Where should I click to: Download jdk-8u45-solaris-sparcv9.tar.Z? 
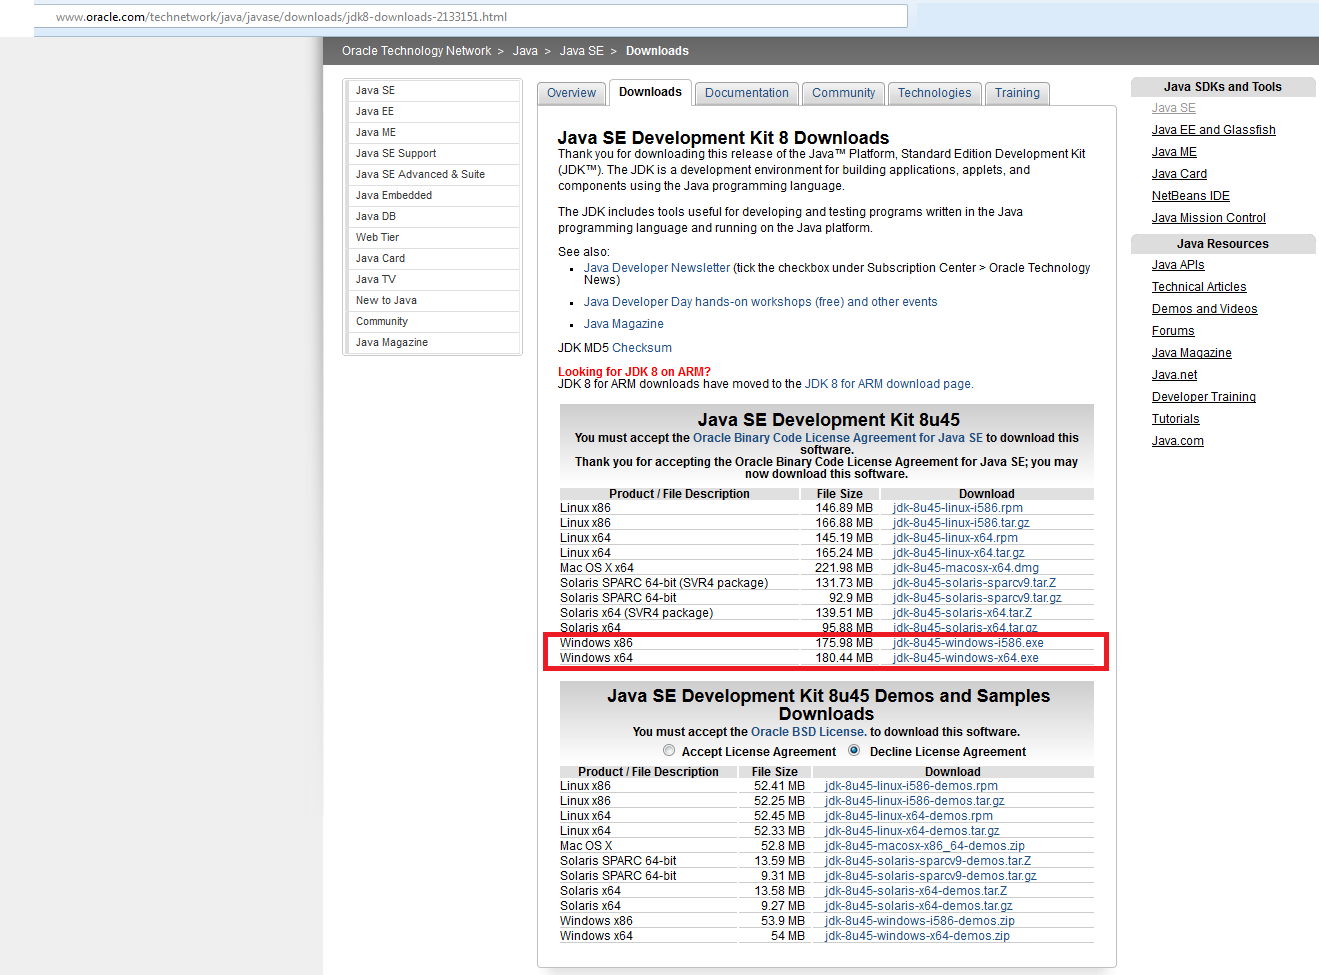(x=974, y=583)
